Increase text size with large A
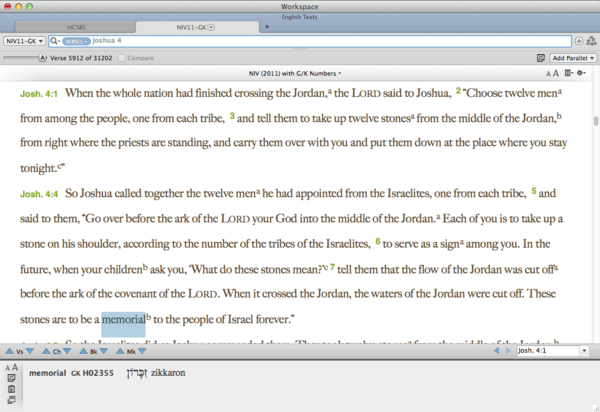The height and width of the screenshot is (412, 600). tap(556, 73)
